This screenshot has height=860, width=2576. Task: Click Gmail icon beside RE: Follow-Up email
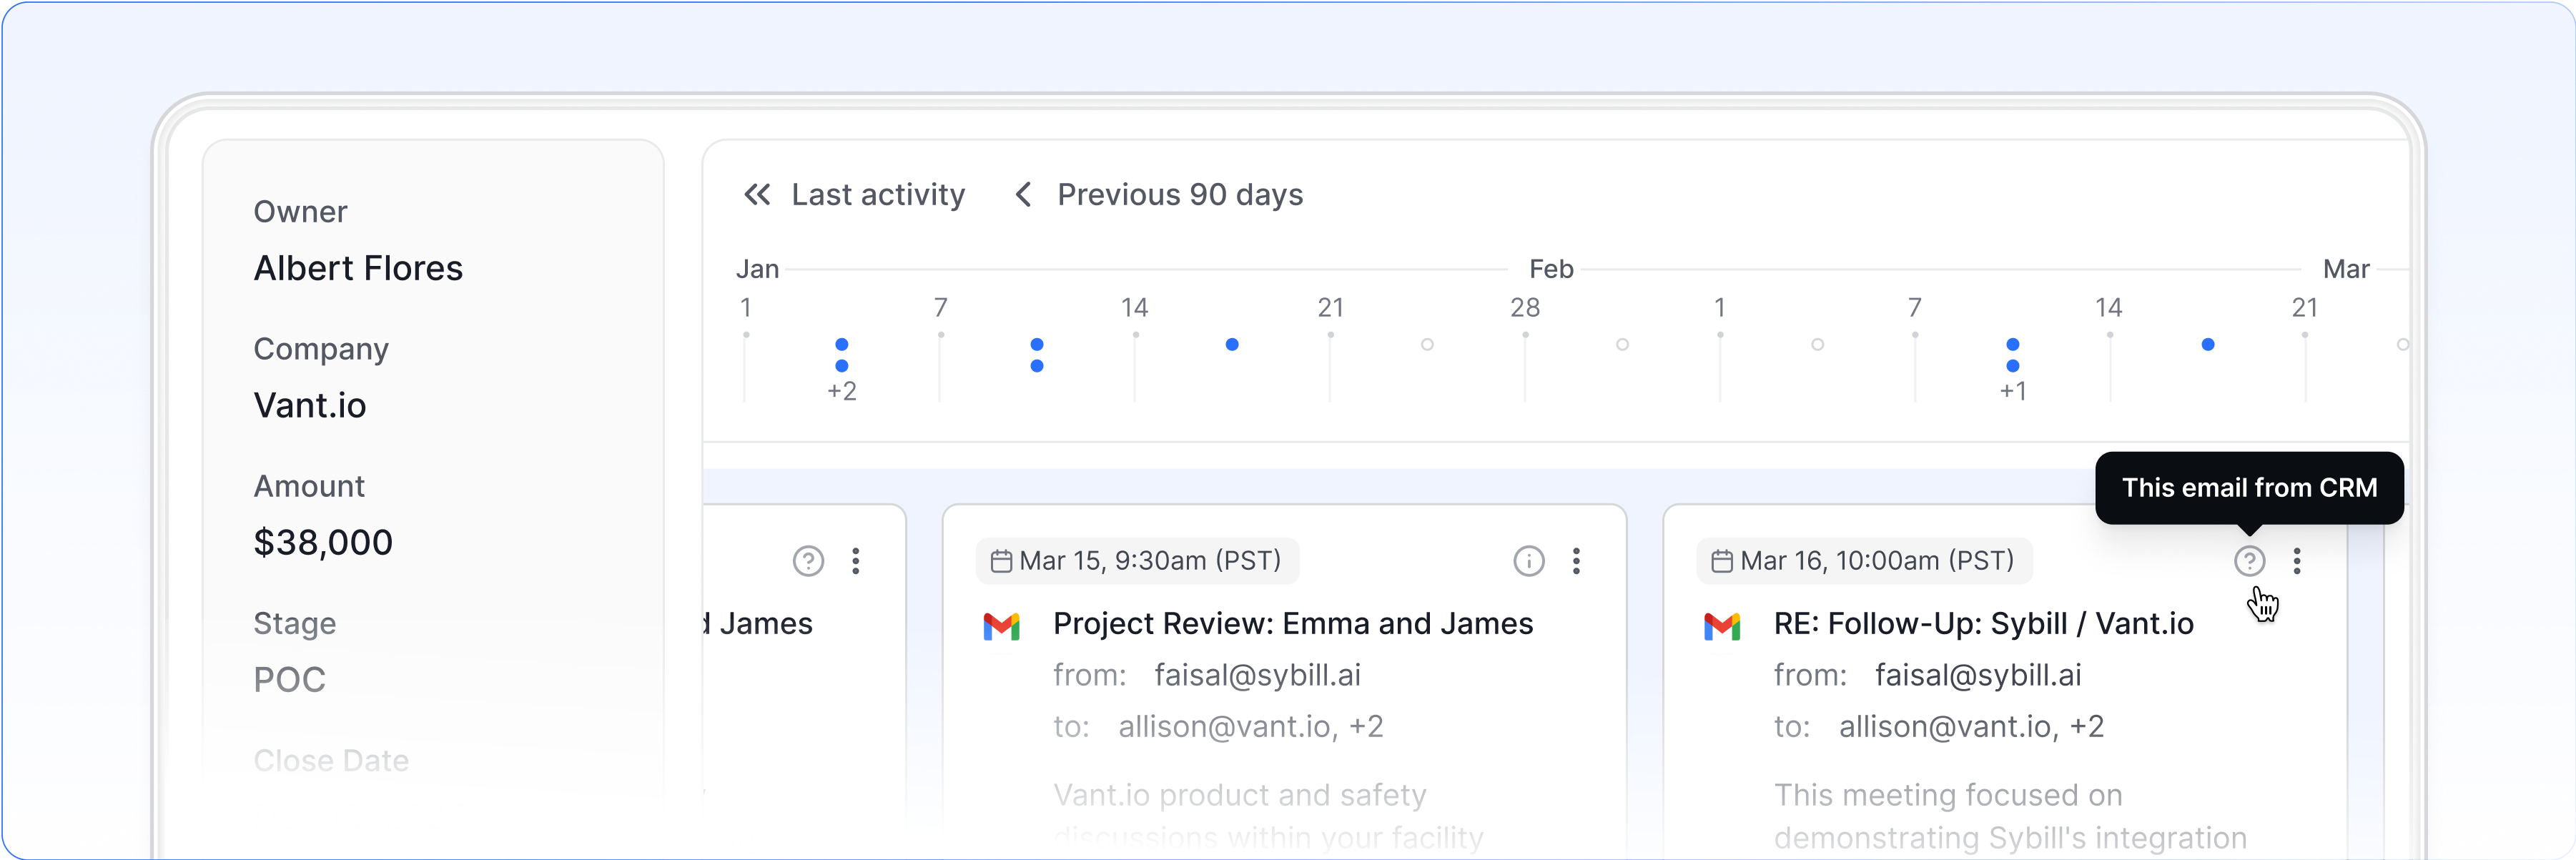(x=1722, y=626)
